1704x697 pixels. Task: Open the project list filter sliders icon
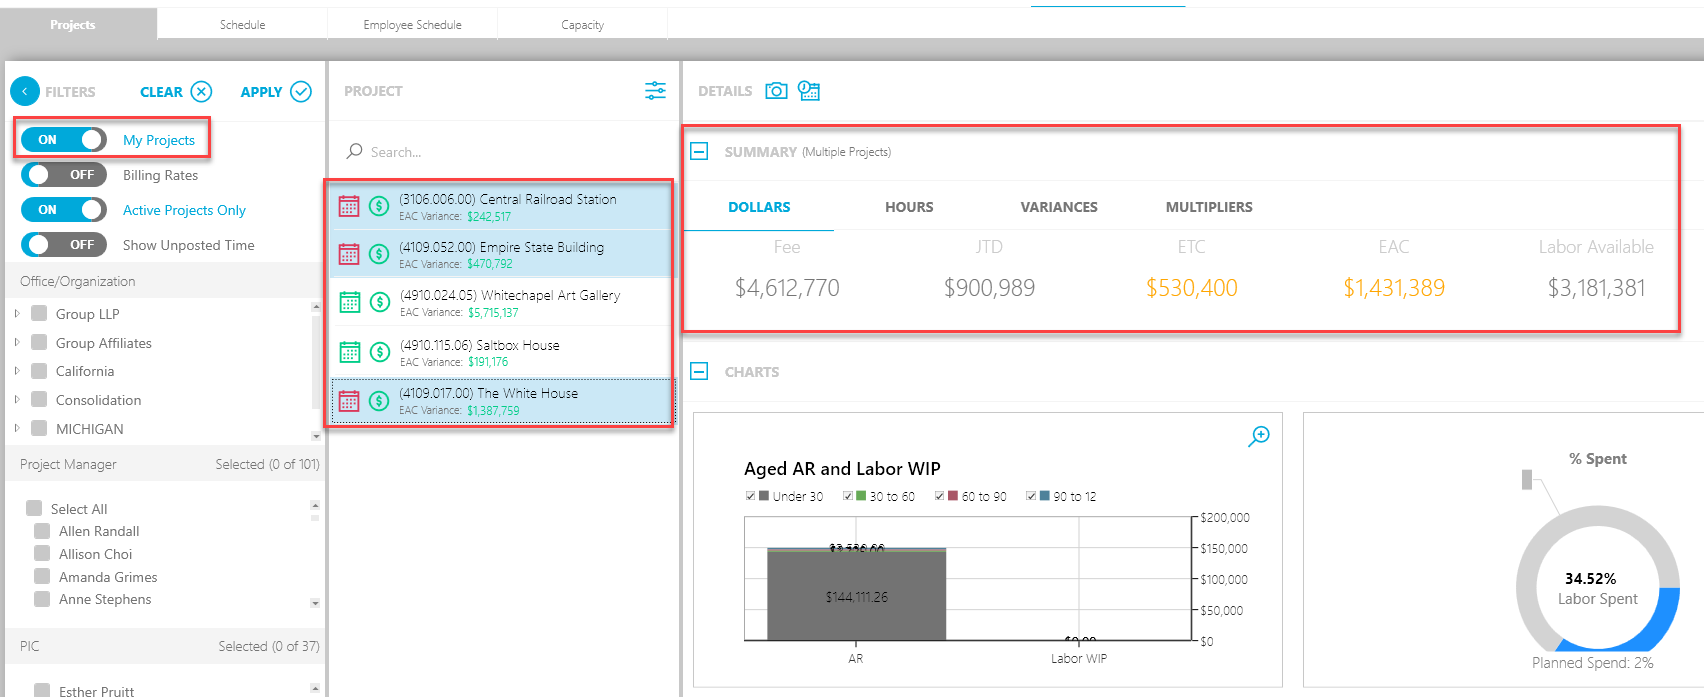coord(655,91)
